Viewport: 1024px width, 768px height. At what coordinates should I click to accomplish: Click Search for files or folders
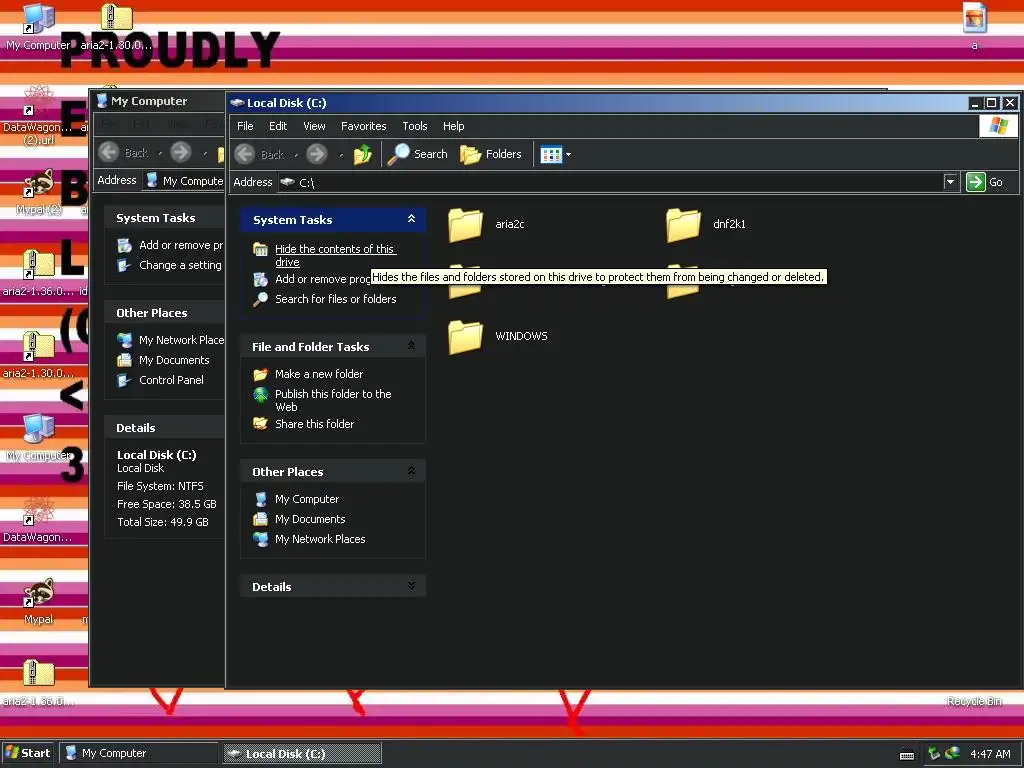[x=336, y=299]
